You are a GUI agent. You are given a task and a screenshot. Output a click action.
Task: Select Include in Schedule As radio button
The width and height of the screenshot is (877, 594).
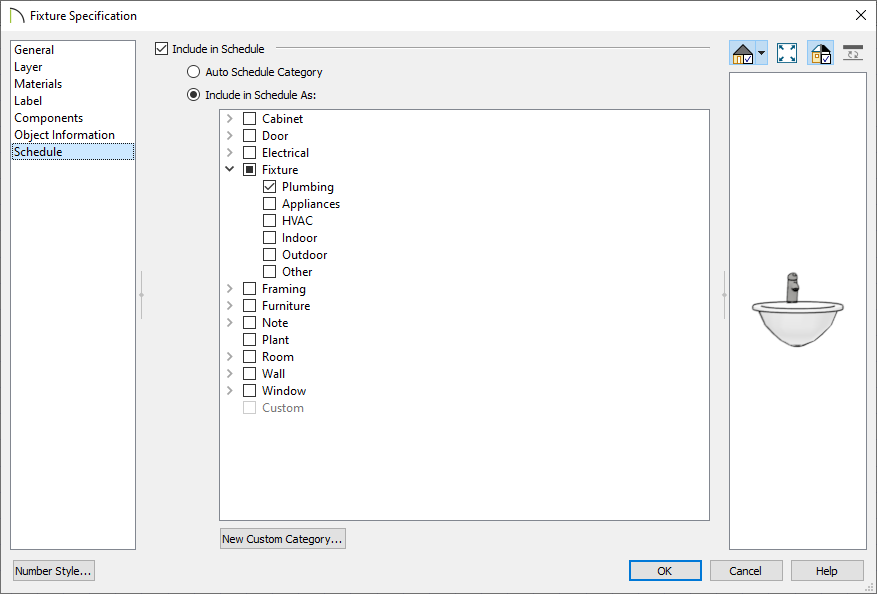[194, 95]
